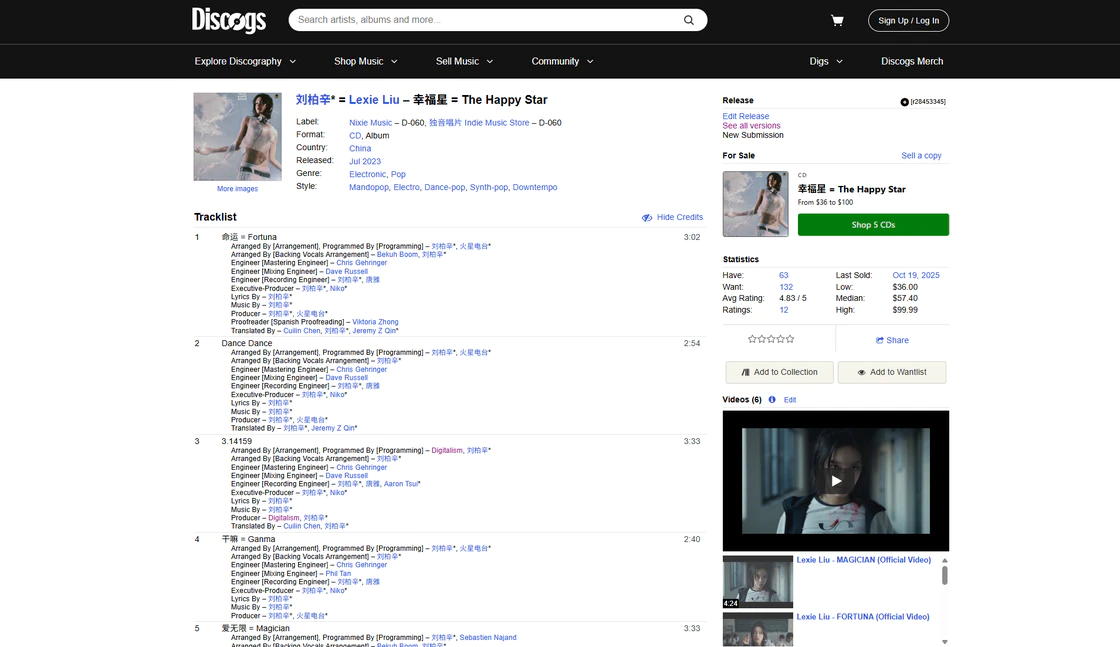The height and width of the screenshot is (647, 1120).
Task: Open the Digs menu
Action: (x=825, y=61)
